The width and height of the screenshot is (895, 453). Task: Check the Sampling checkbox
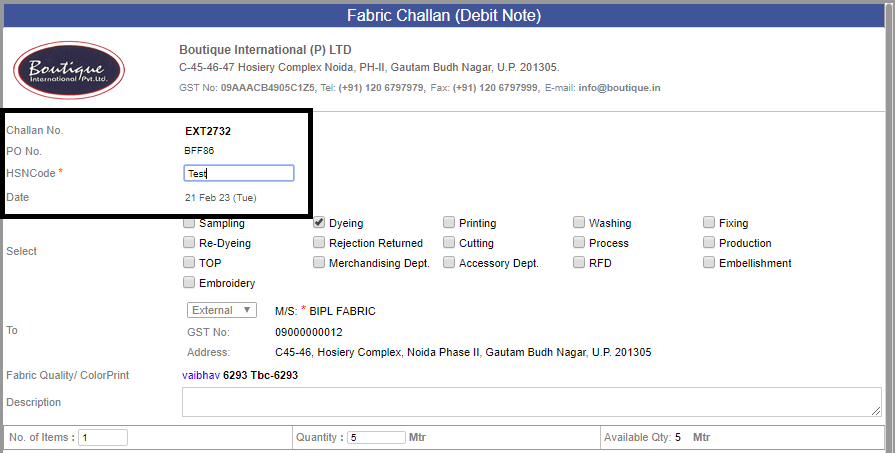(x=189, y=223)
